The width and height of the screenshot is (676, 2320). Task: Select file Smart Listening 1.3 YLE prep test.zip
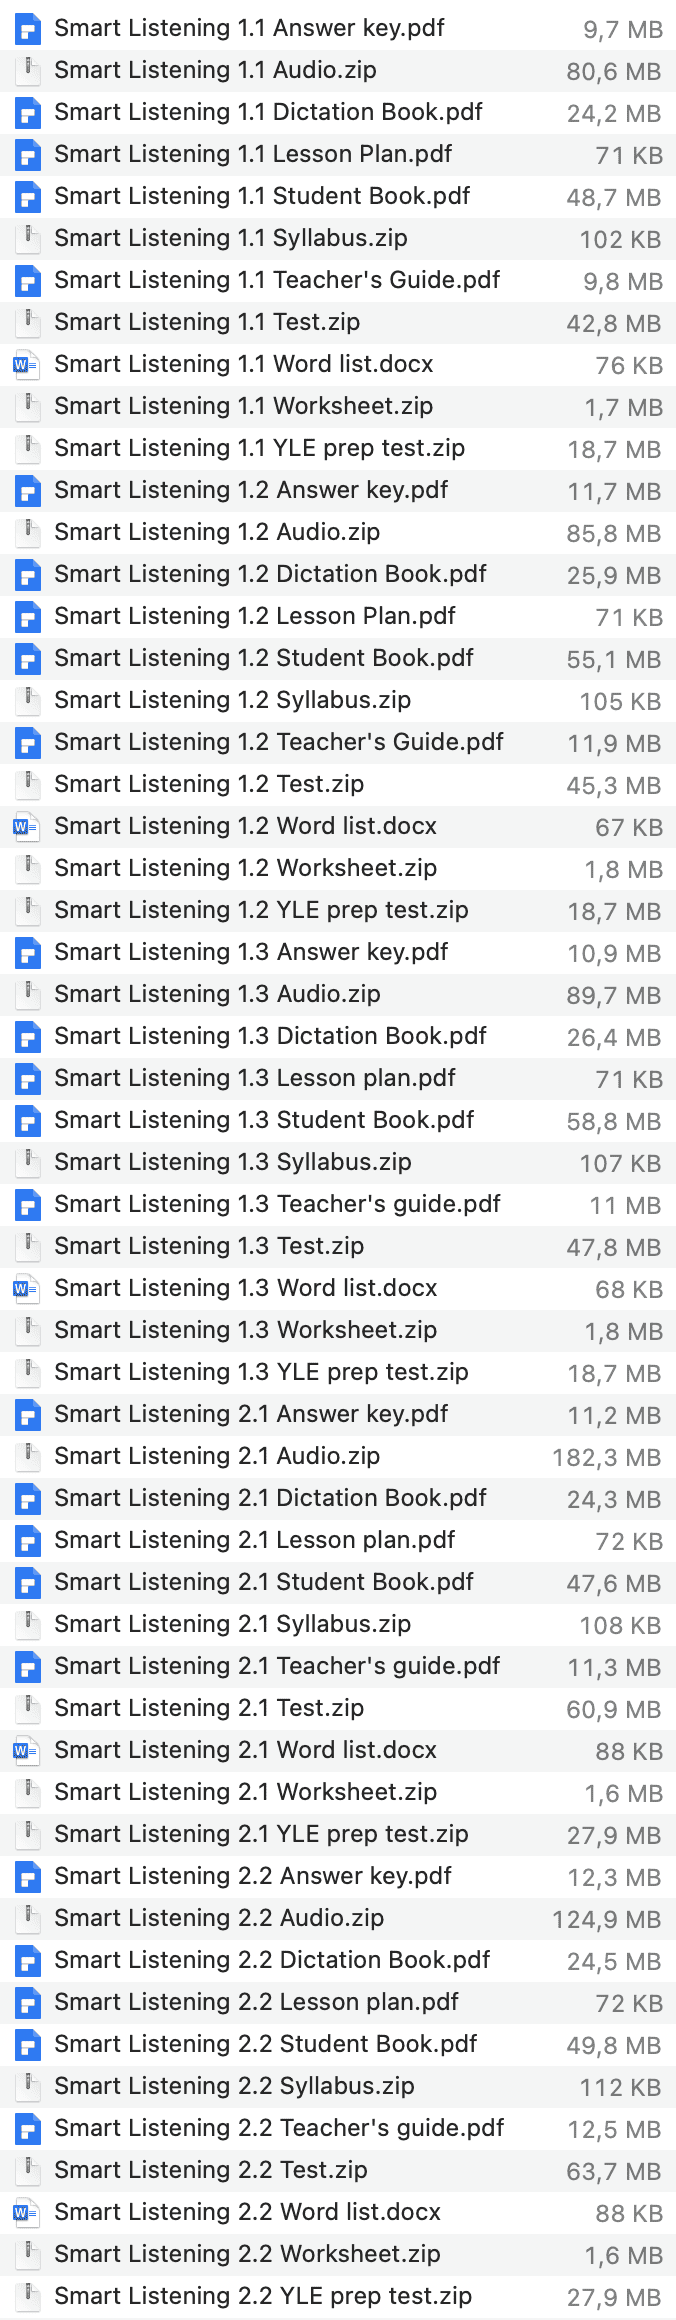338,1373
